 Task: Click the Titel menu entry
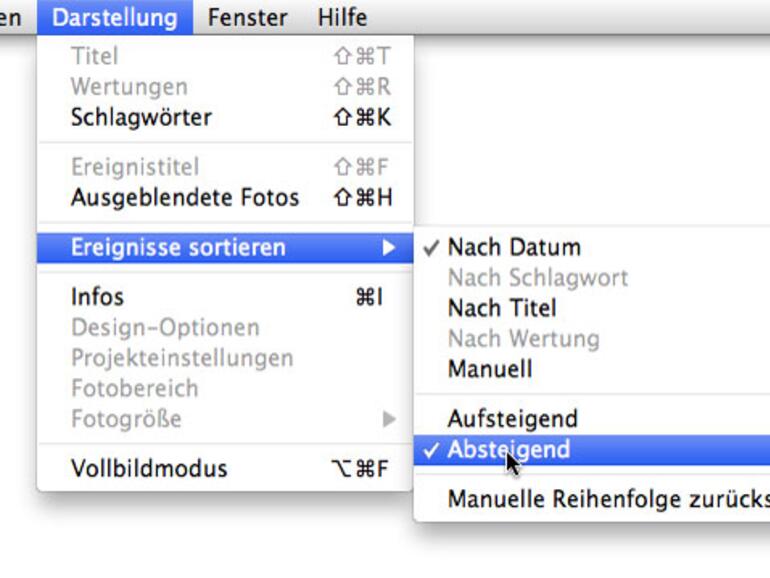(94, 57)
